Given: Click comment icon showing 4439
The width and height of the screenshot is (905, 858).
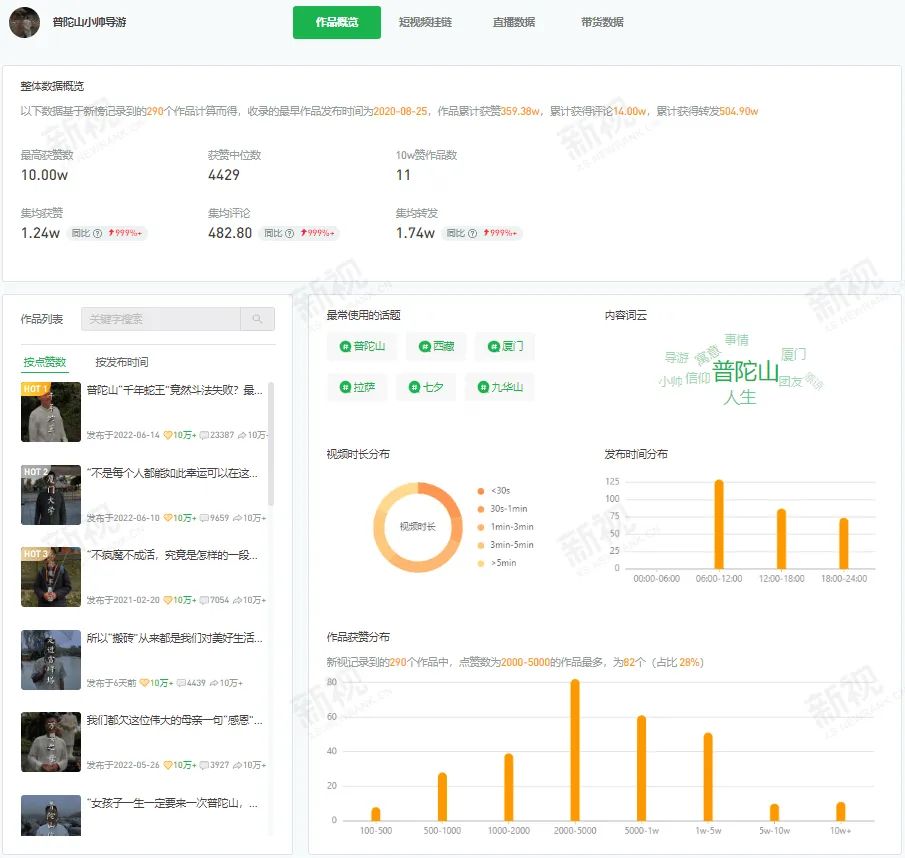Looking at the screenshot, I should click(x=181, y=683).
